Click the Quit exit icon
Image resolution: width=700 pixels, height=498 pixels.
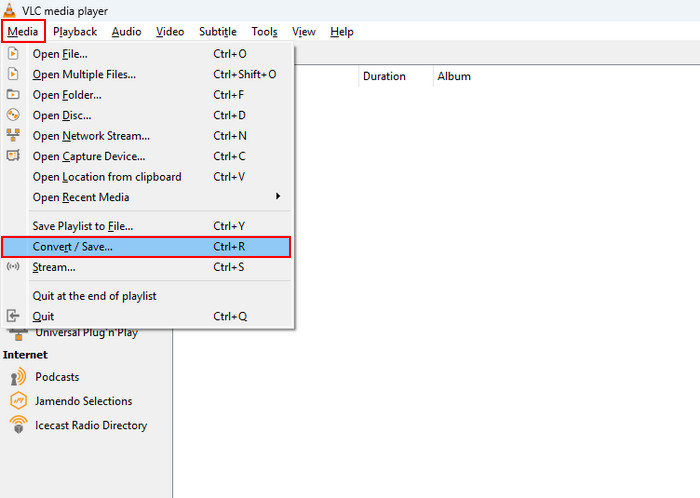pos(13,316)
